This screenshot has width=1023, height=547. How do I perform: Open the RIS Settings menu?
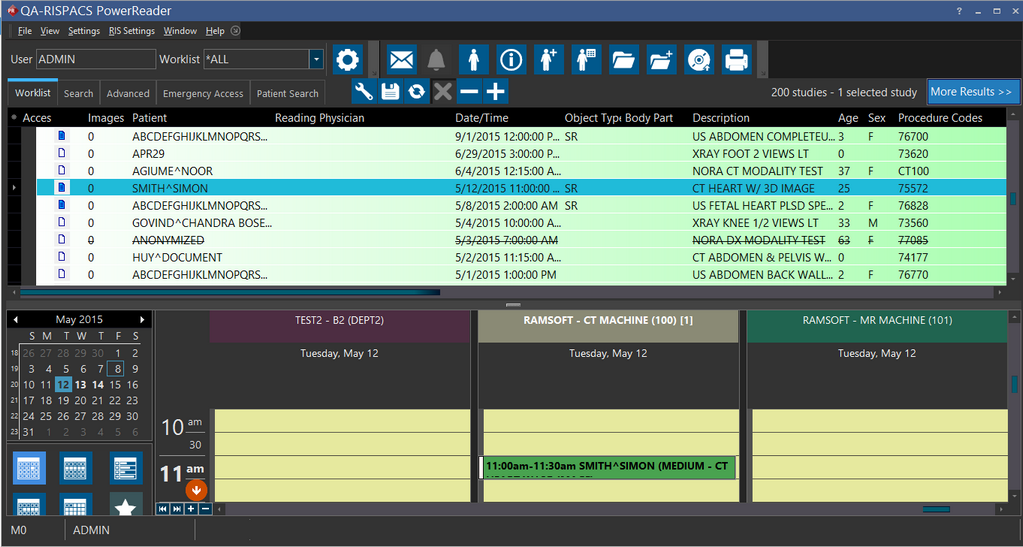(131, 31)
